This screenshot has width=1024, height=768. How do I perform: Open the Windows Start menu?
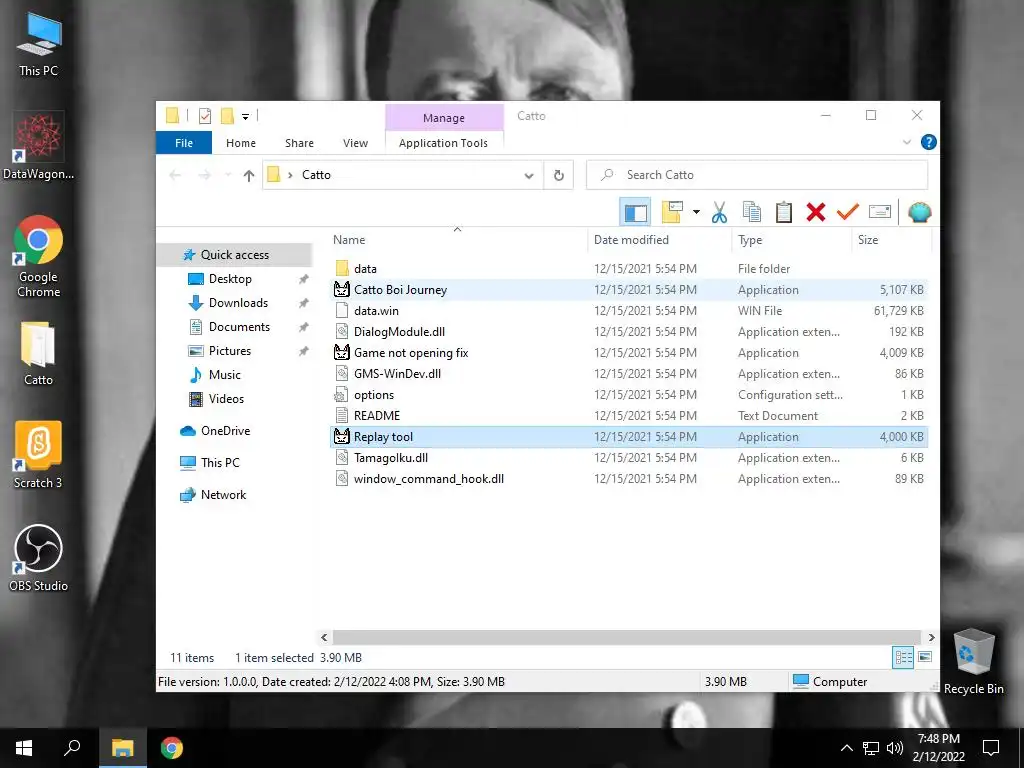[24, 748]
